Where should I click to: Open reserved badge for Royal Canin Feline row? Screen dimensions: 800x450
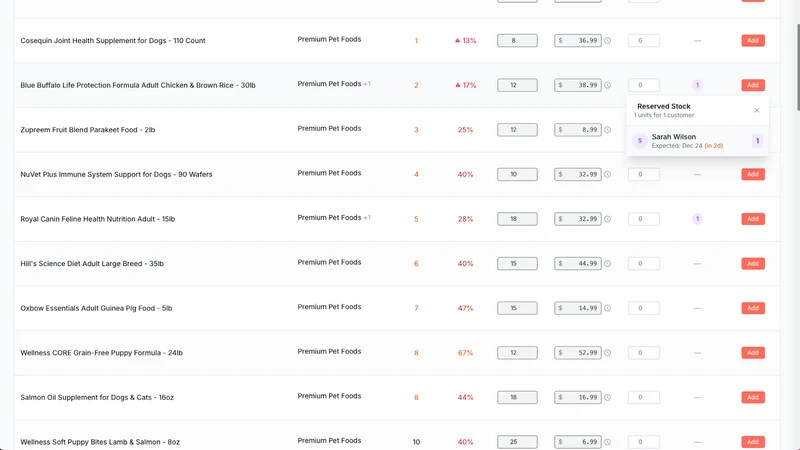[x=697, y=219]
